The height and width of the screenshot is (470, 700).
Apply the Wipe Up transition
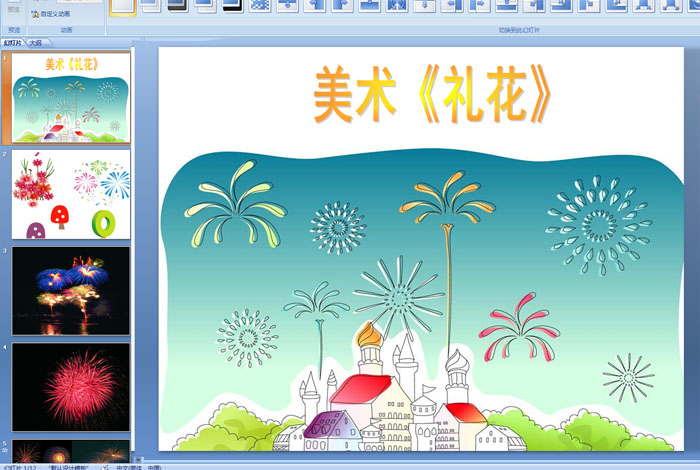point(370,5)
